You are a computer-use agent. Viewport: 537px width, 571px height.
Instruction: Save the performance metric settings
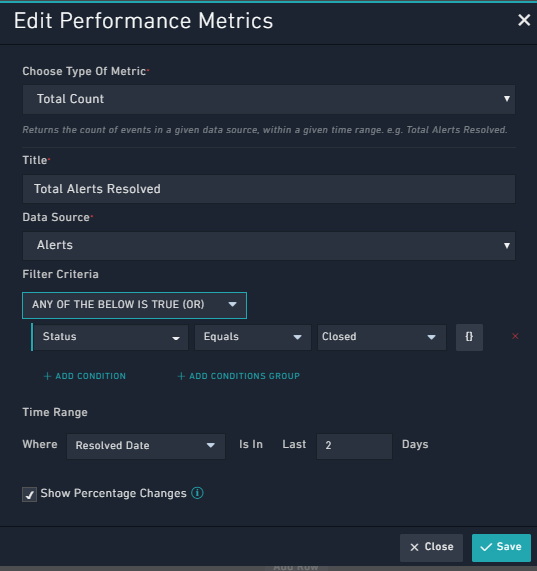click(x=501, y=547)
